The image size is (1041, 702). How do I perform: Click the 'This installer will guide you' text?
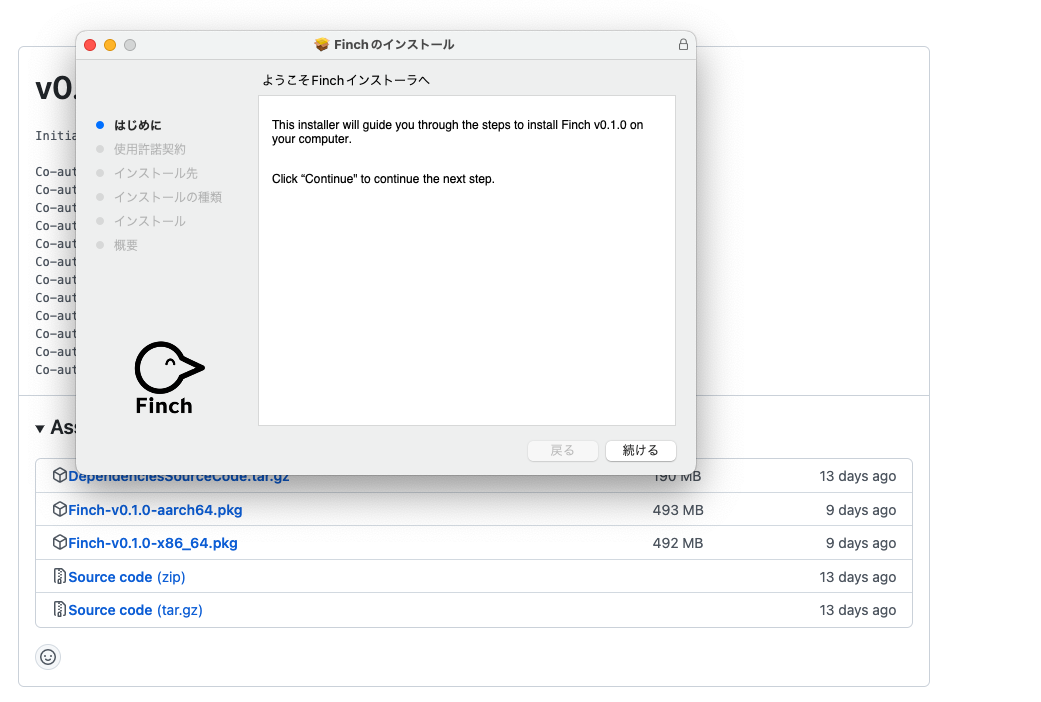pos(457,132)
